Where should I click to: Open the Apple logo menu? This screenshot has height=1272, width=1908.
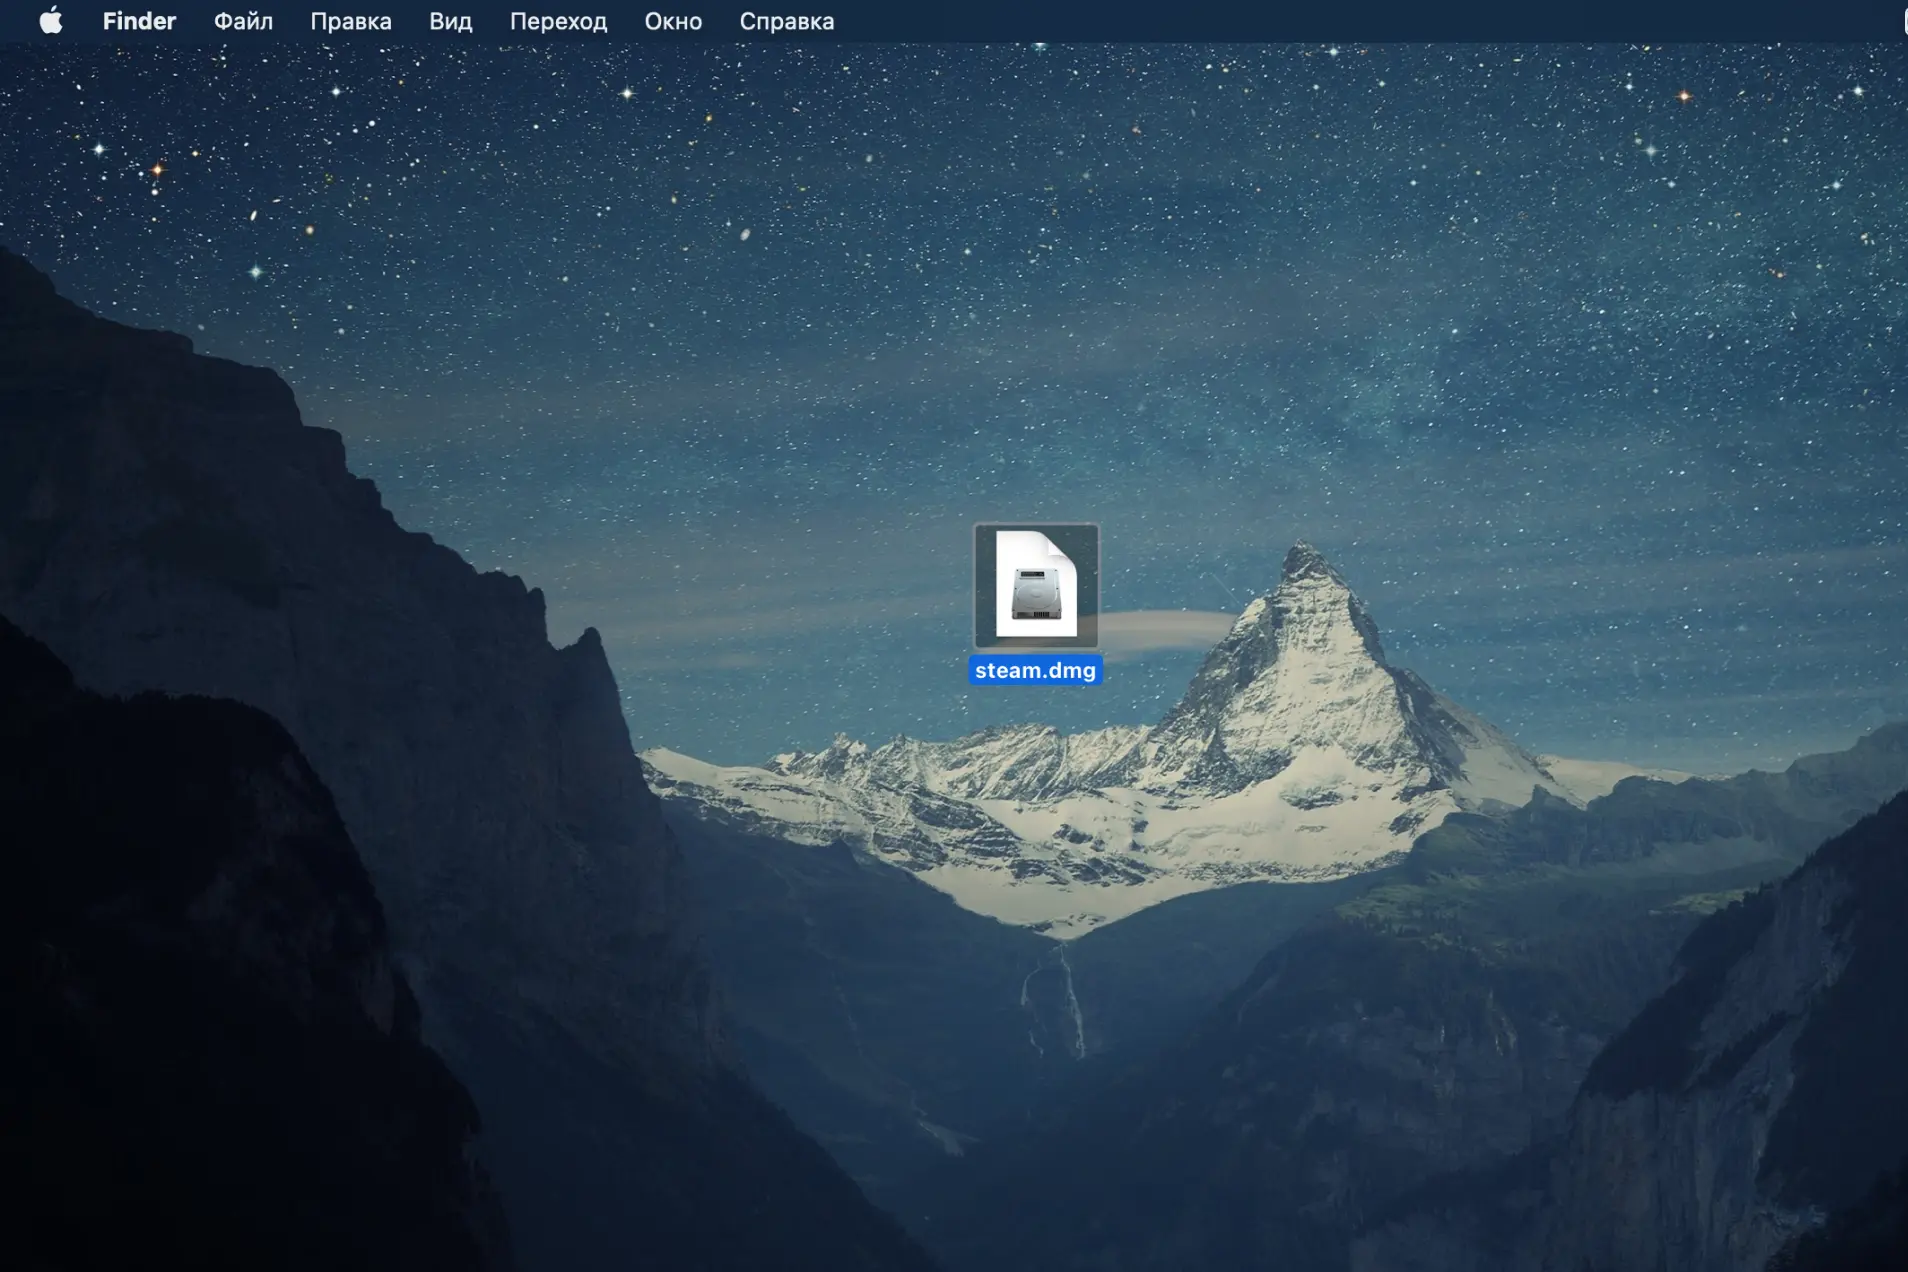coord(51,21)
